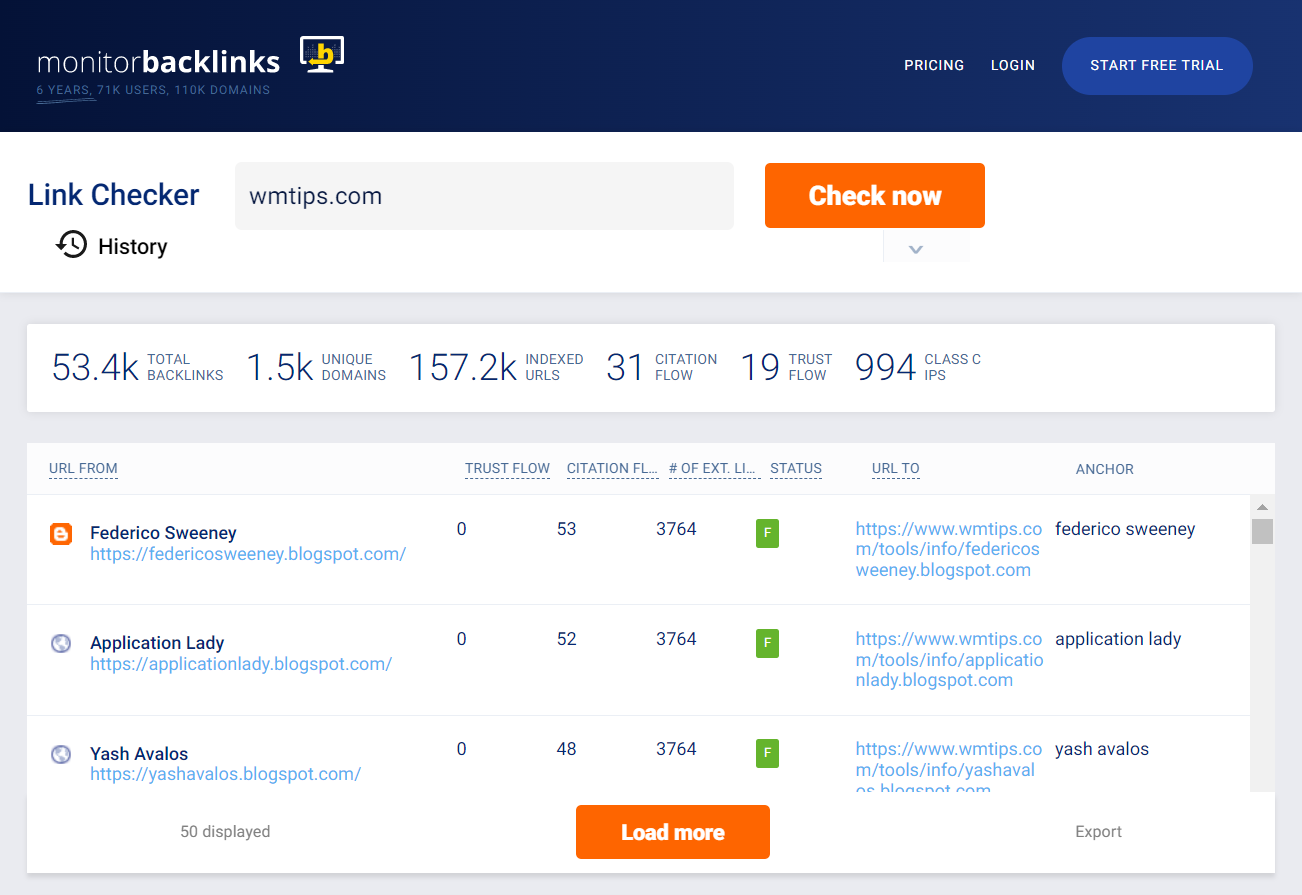Click the green F badge on Yash Avalos row
Viewport: 1302px width, 895px height.
click(x=767, y=754)
